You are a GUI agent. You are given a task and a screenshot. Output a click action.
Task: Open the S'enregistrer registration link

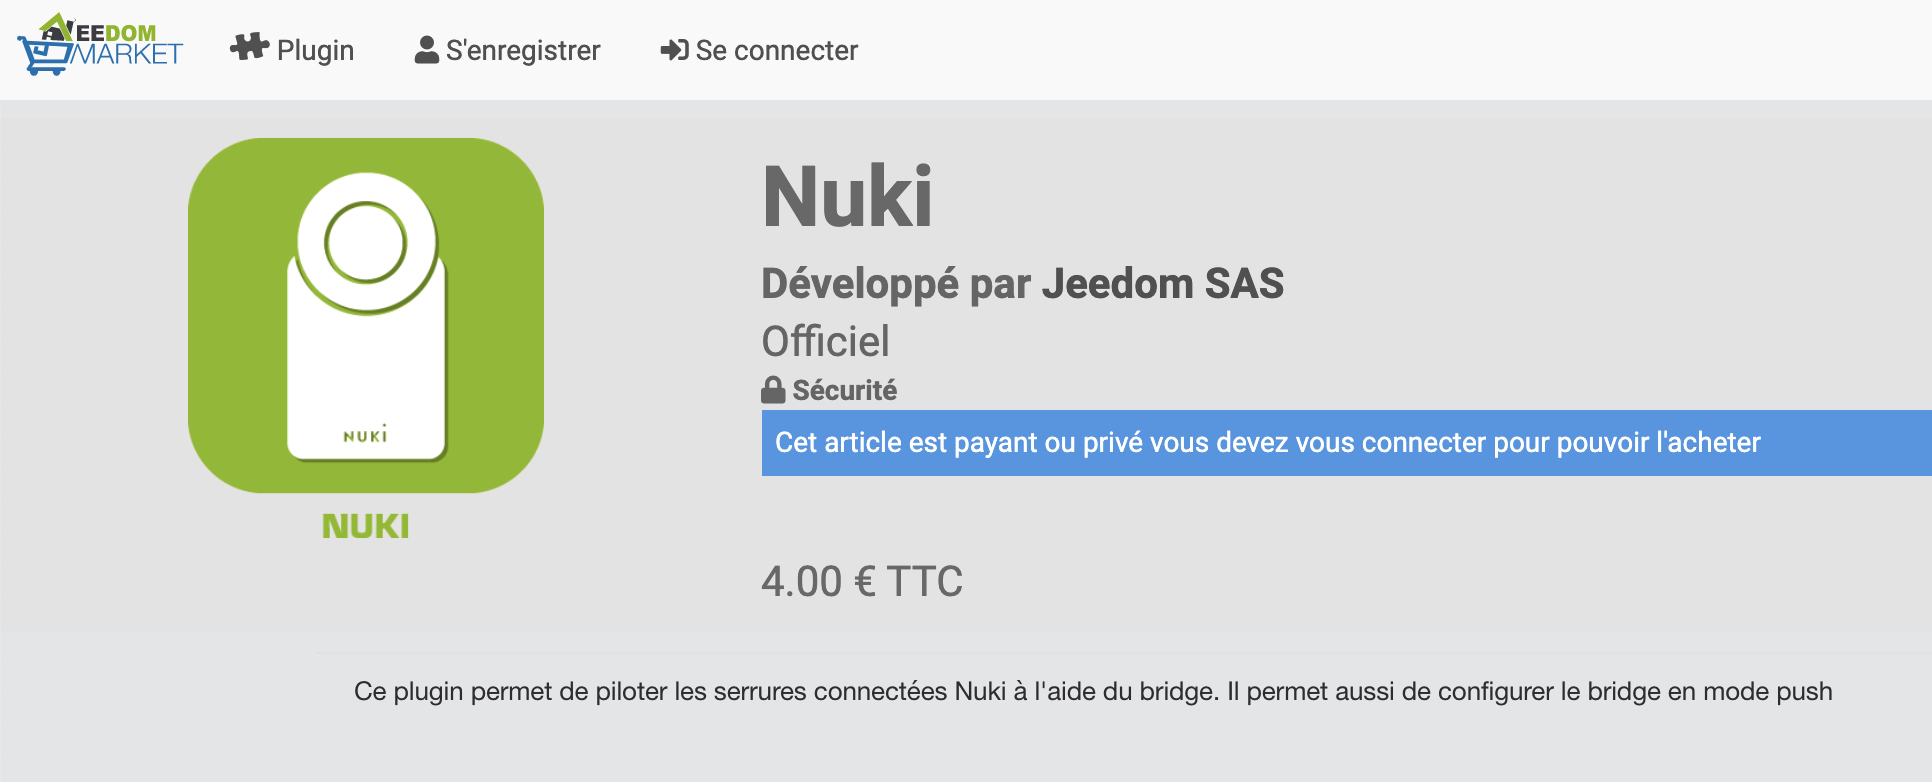coord(508,50)
